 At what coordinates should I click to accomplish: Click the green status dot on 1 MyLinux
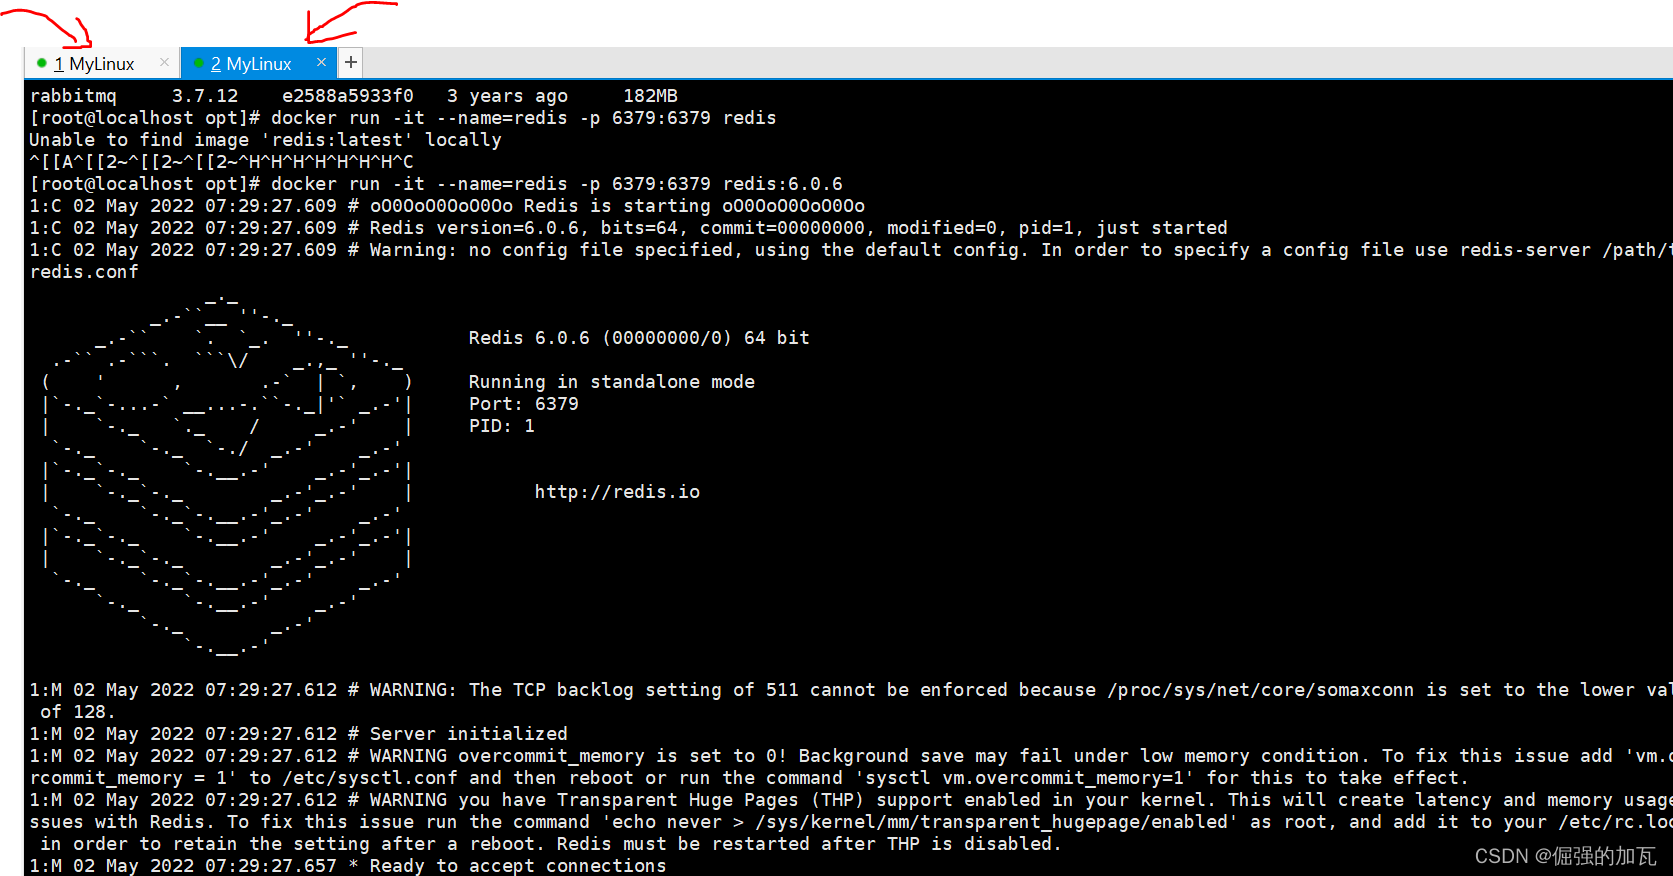[x=41, y=63]
